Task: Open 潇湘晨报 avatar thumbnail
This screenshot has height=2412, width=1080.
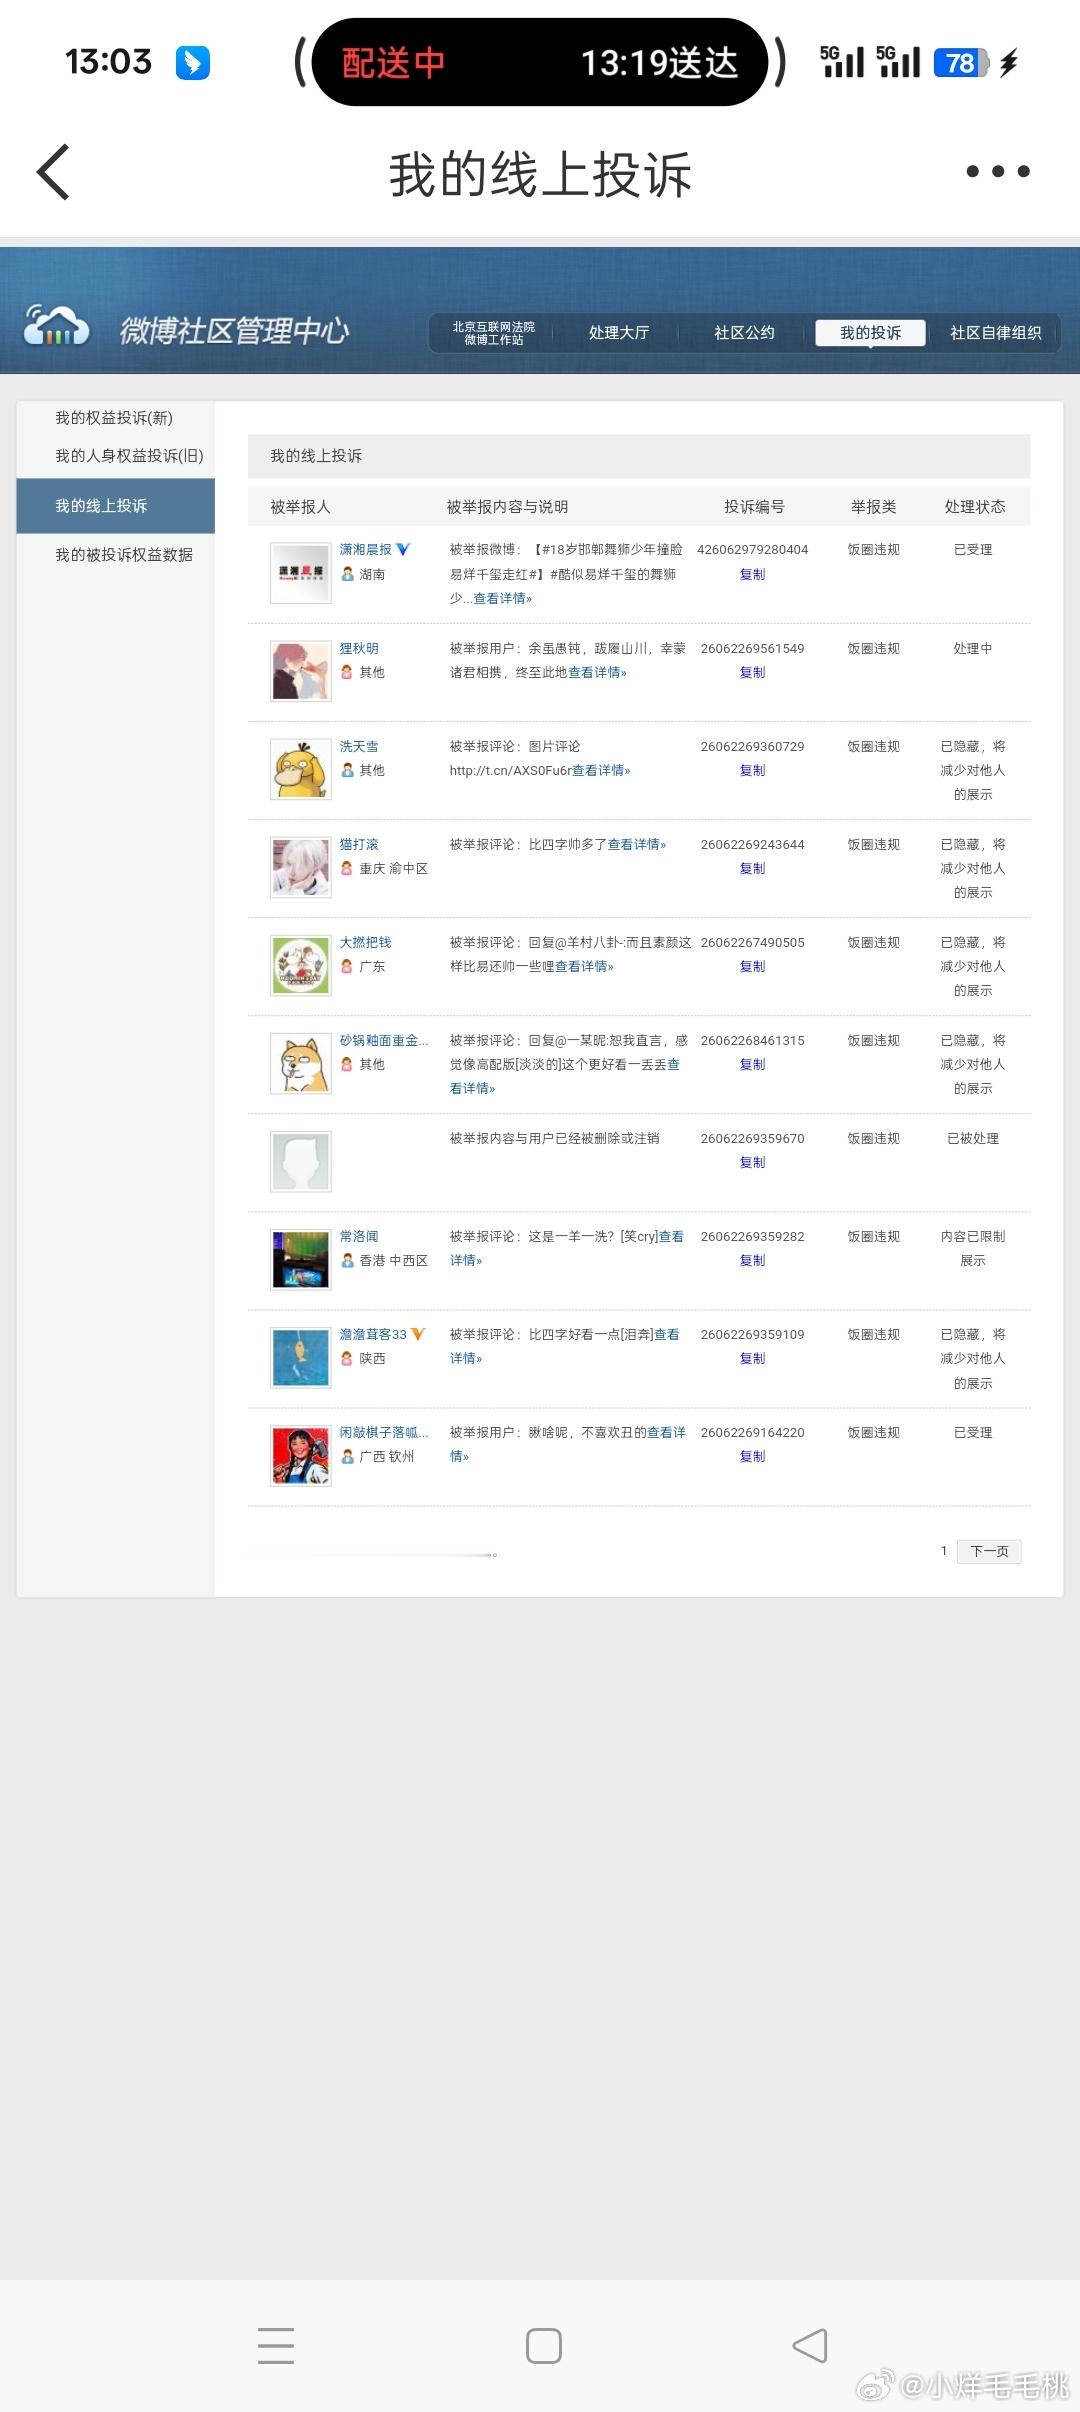Action: tap(301, 573)
